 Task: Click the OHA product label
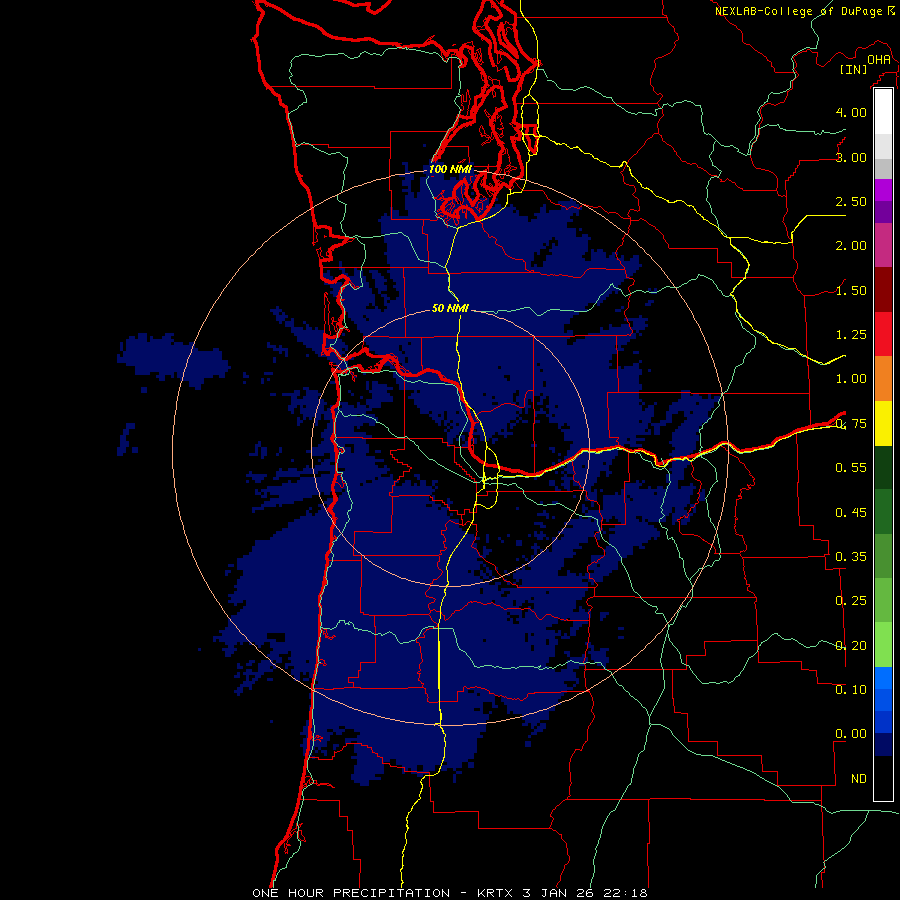[x=879, y=59]
